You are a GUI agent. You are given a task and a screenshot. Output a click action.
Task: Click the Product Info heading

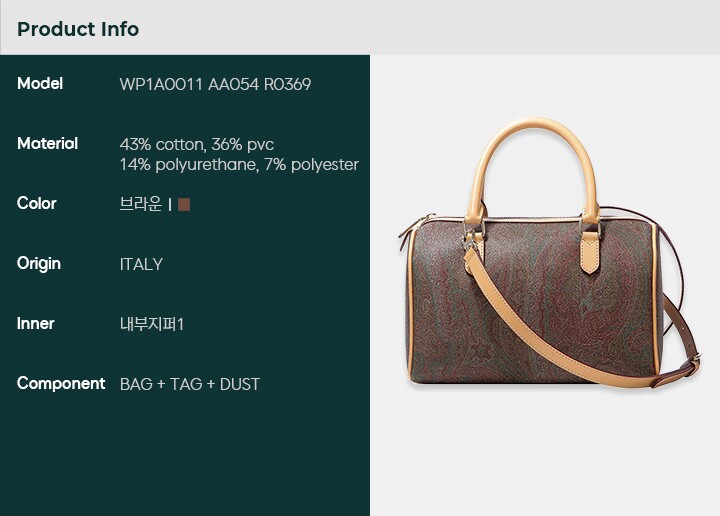point(78,29)
